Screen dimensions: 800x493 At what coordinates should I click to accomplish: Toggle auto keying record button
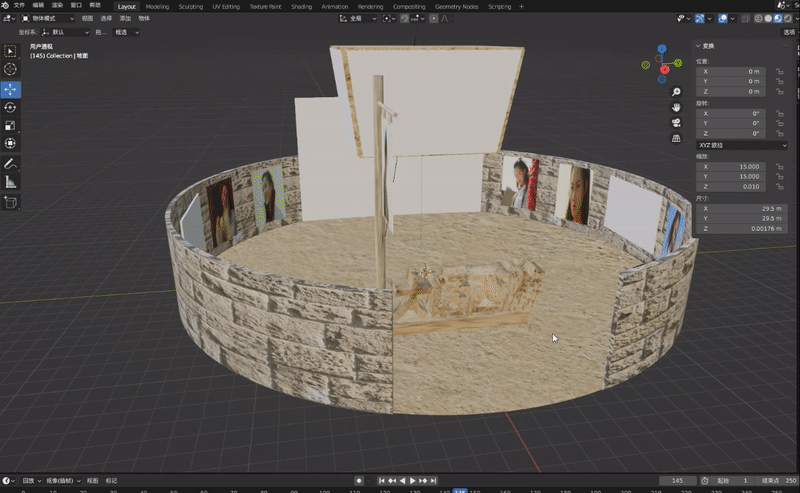359,481
